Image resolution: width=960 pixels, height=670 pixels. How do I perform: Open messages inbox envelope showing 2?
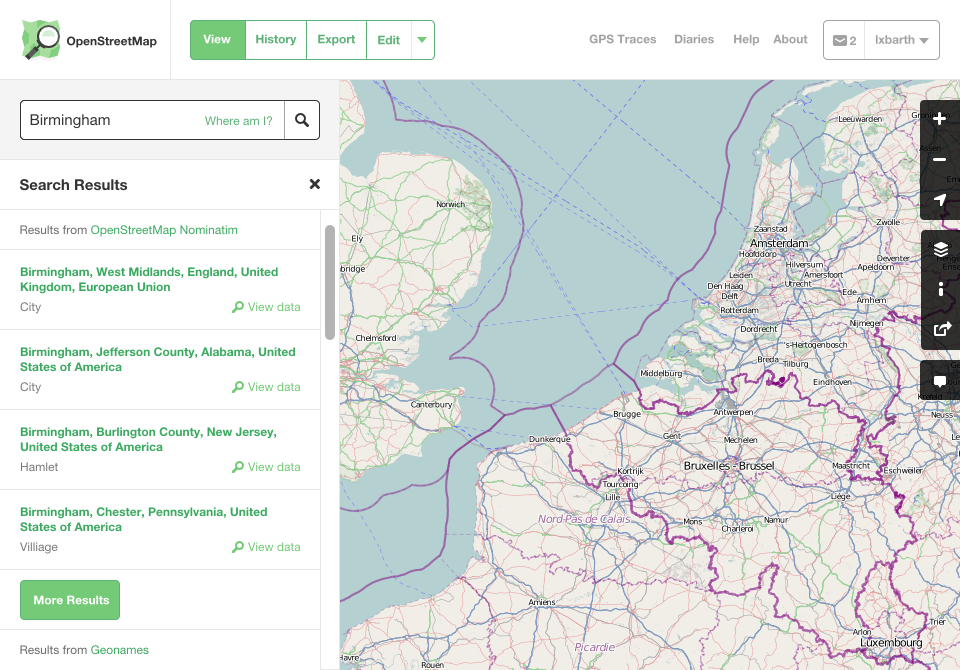(x=844, y=40)
